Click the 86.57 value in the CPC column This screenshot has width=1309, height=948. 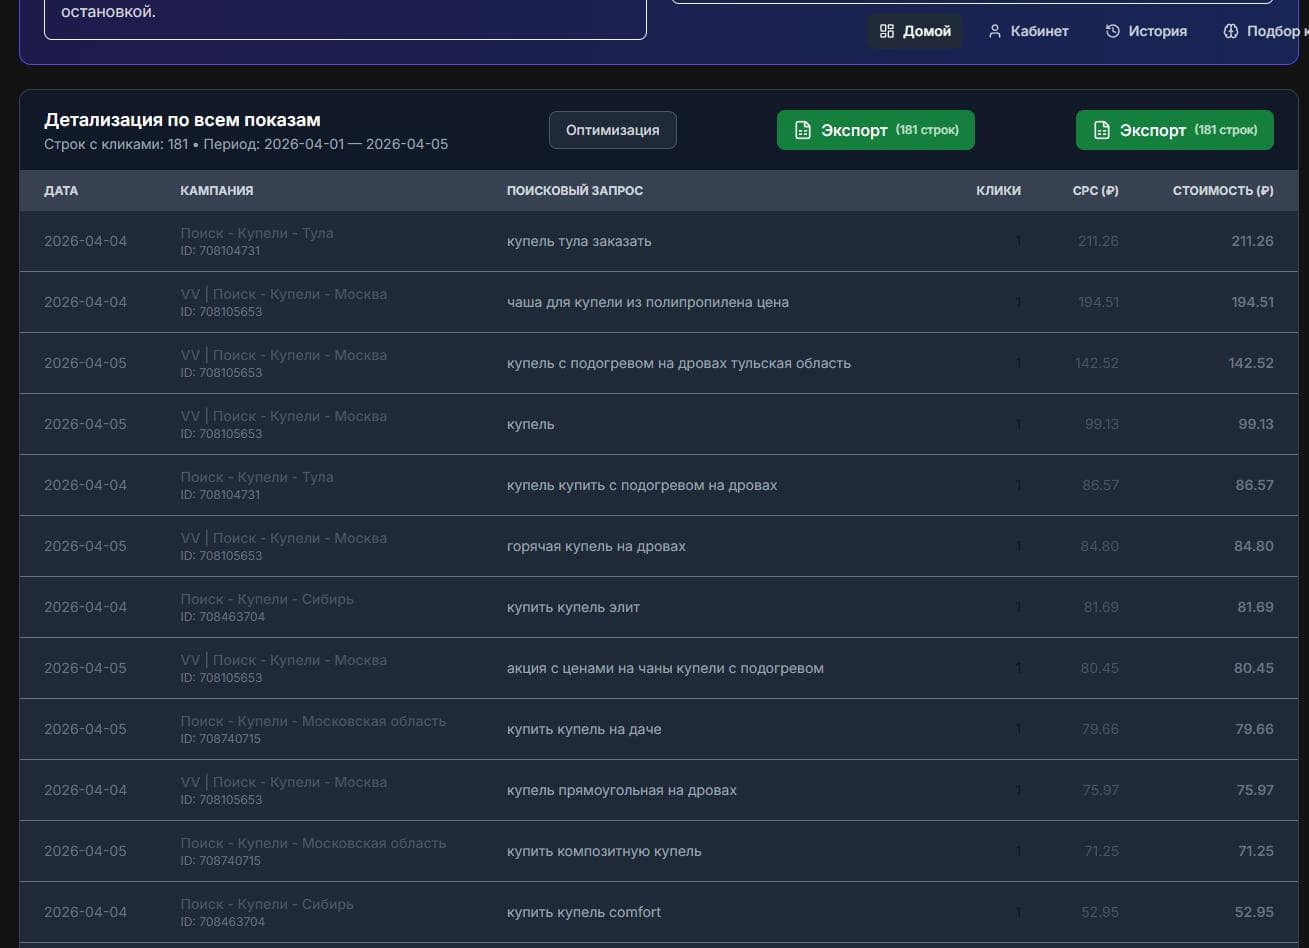(1100, 485)
